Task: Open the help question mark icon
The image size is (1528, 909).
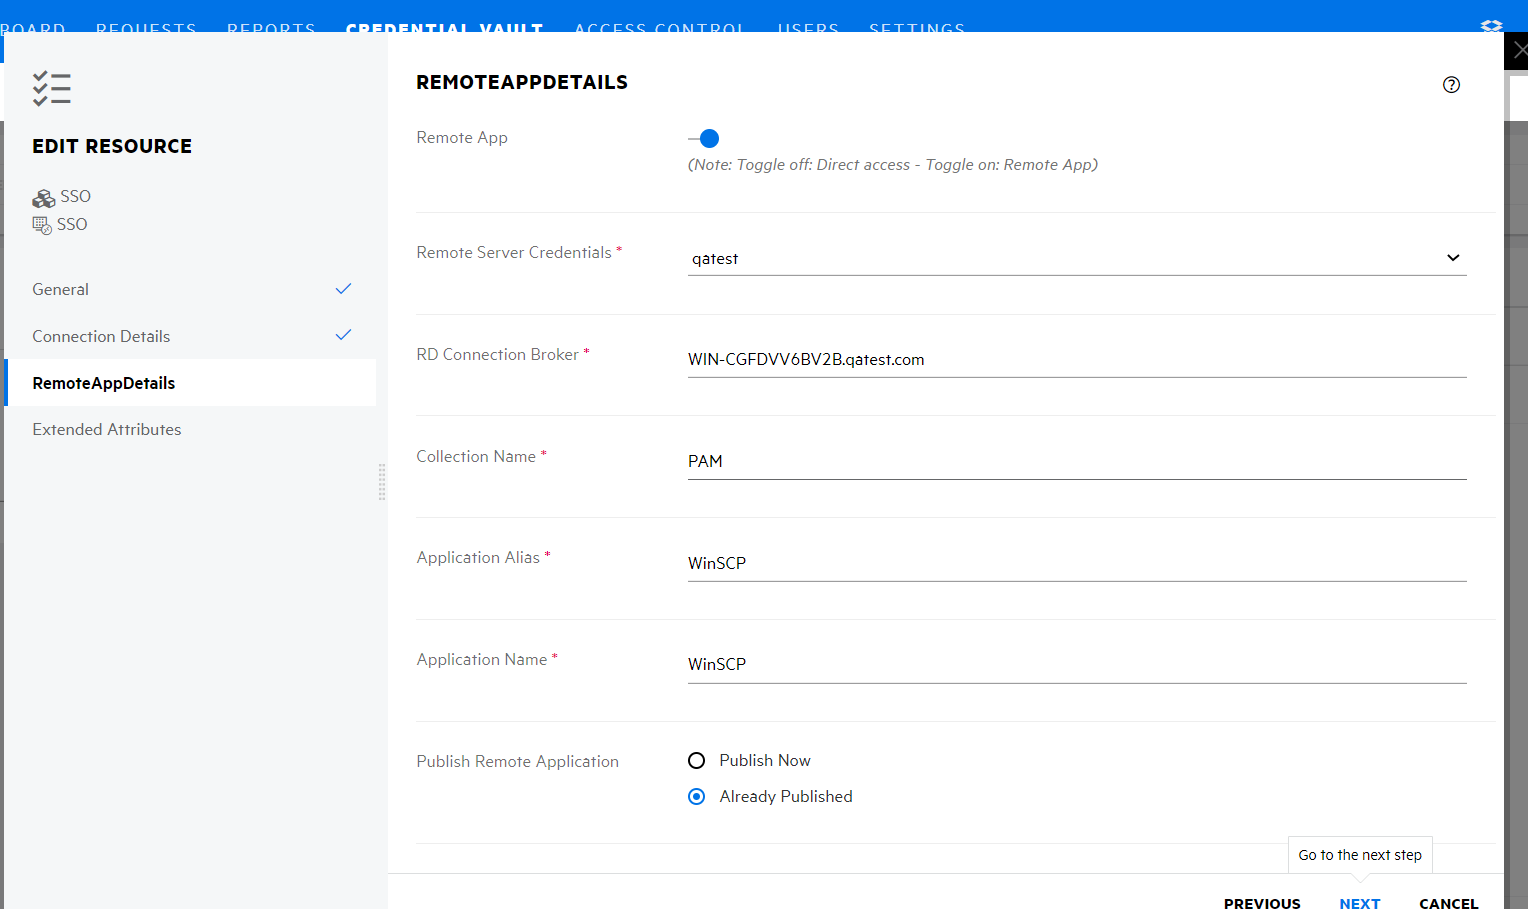Action: pyautogui.click(x=1451, y=84)
